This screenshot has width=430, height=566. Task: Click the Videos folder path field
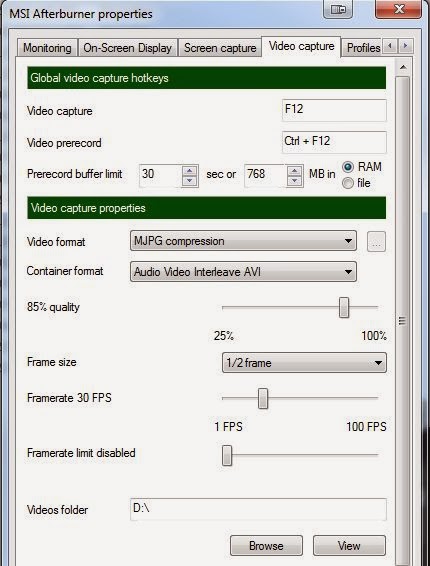[x=258, y=509]
